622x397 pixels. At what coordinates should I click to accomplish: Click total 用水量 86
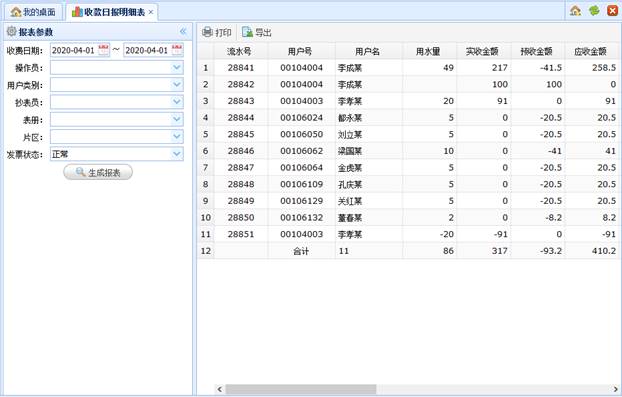448,251
